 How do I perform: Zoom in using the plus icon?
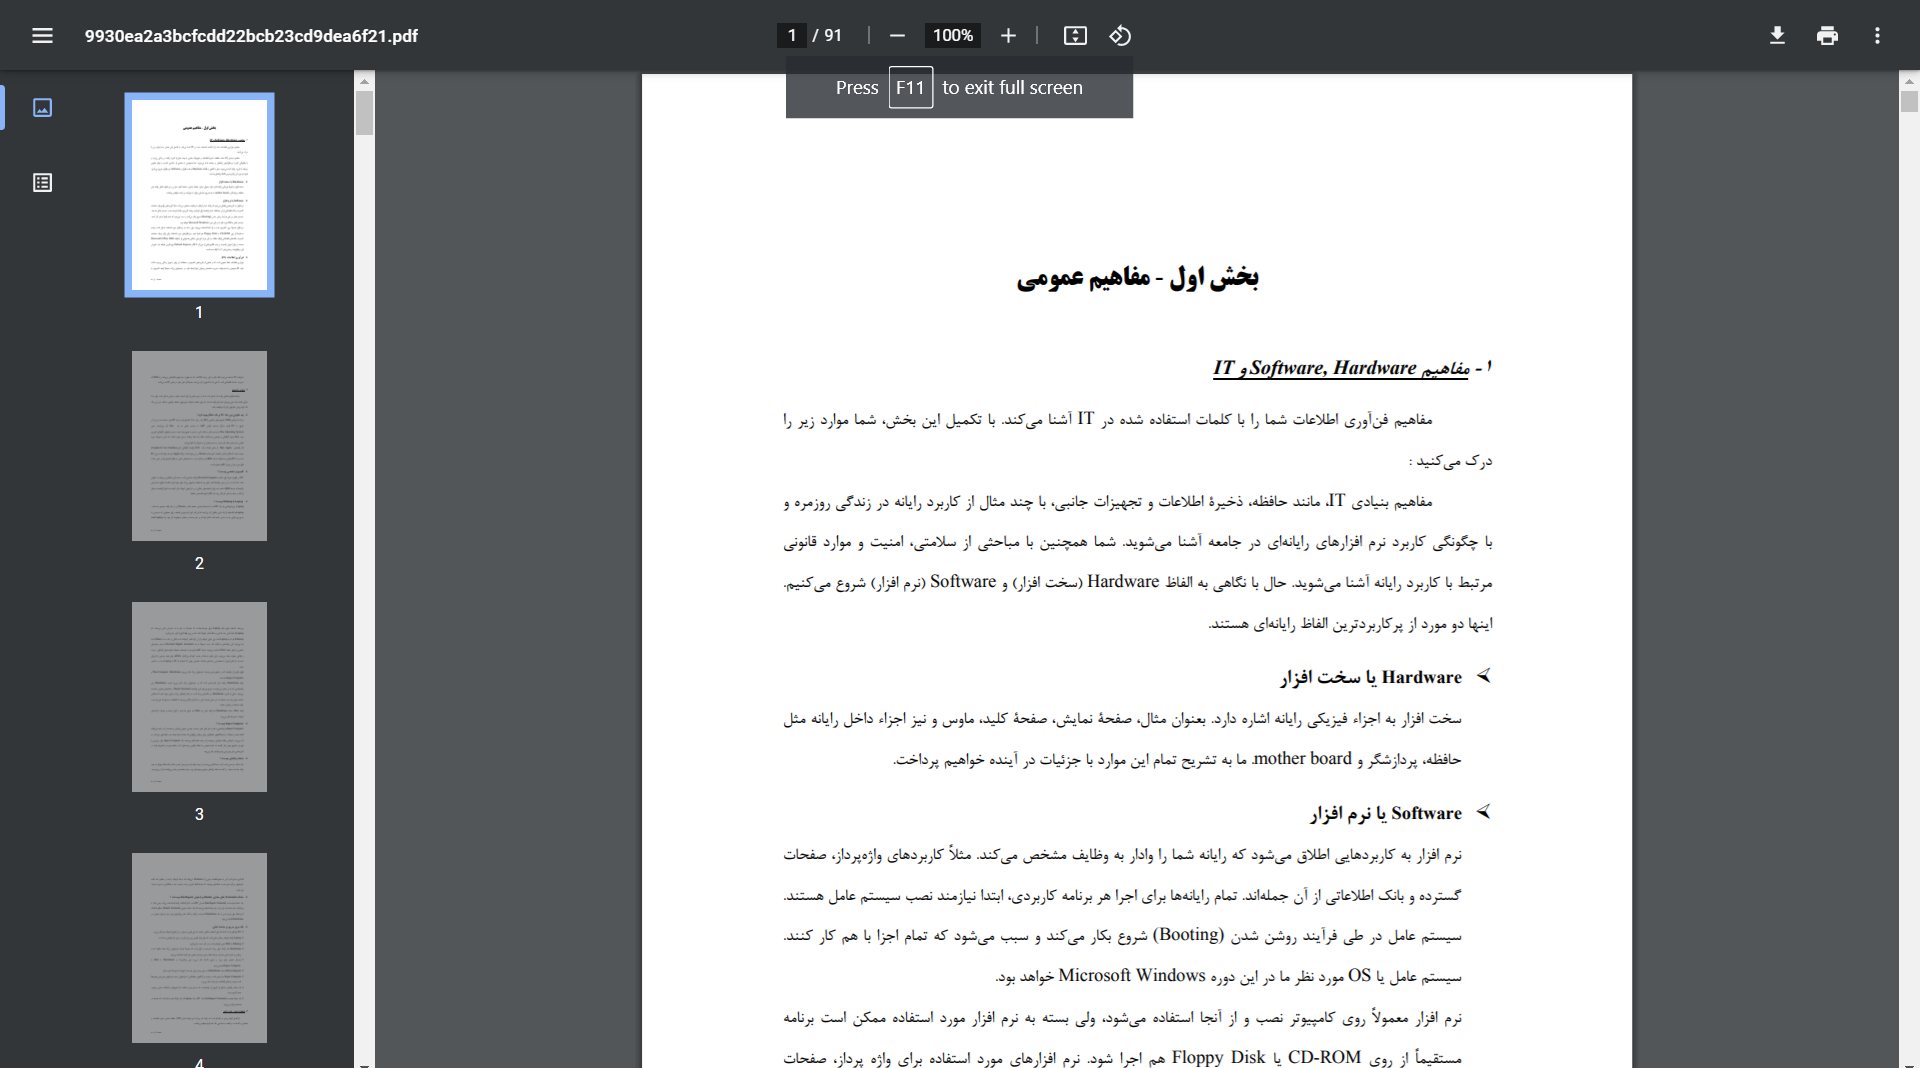[1008, 36]
